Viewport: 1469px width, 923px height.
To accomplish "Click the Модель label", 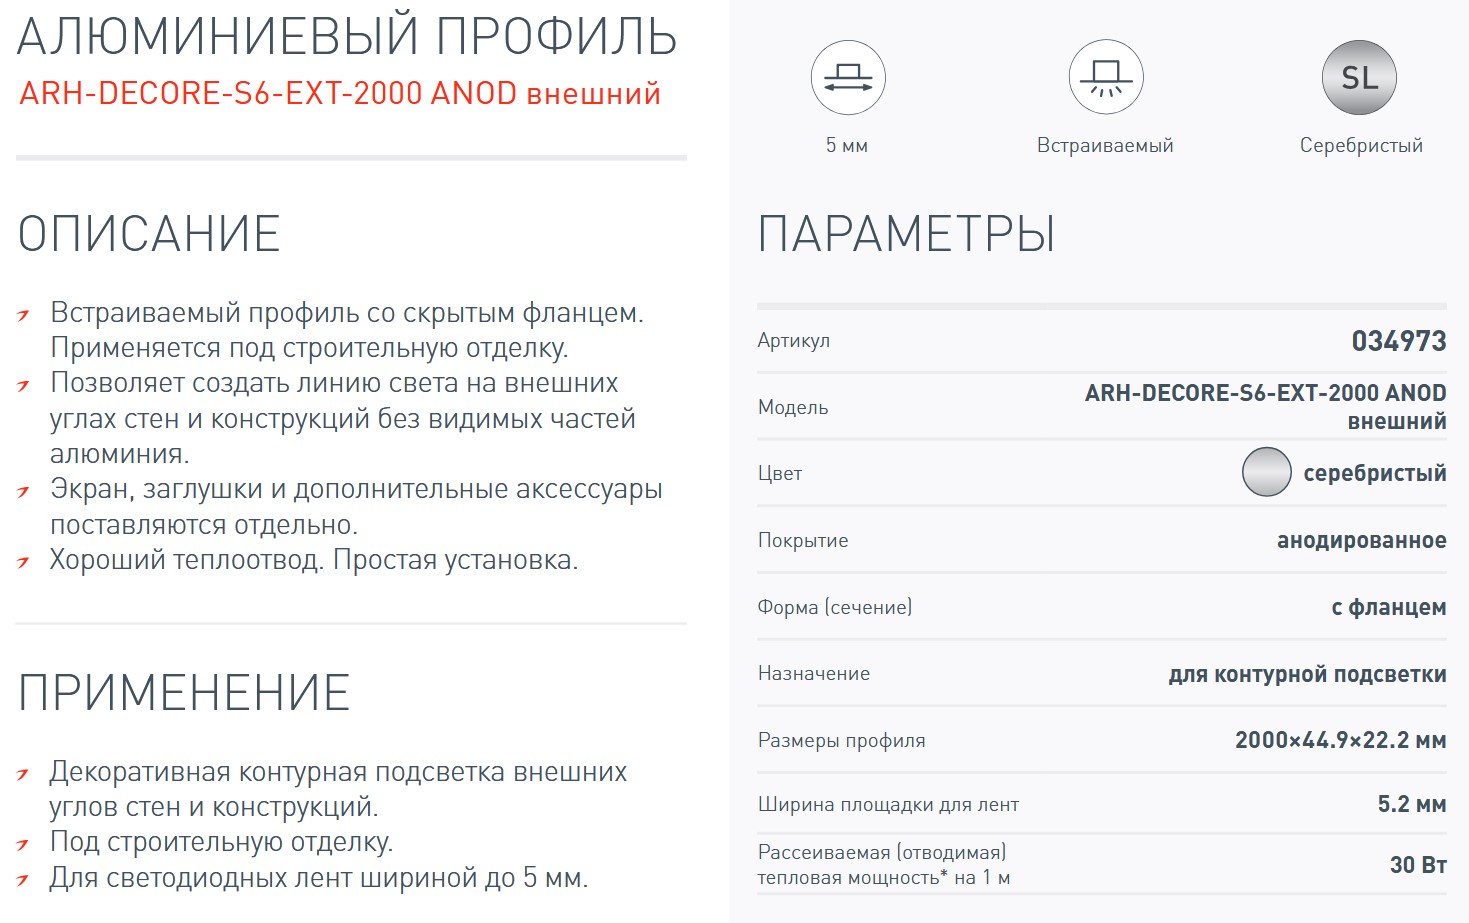I will click(x=793, y=407).
